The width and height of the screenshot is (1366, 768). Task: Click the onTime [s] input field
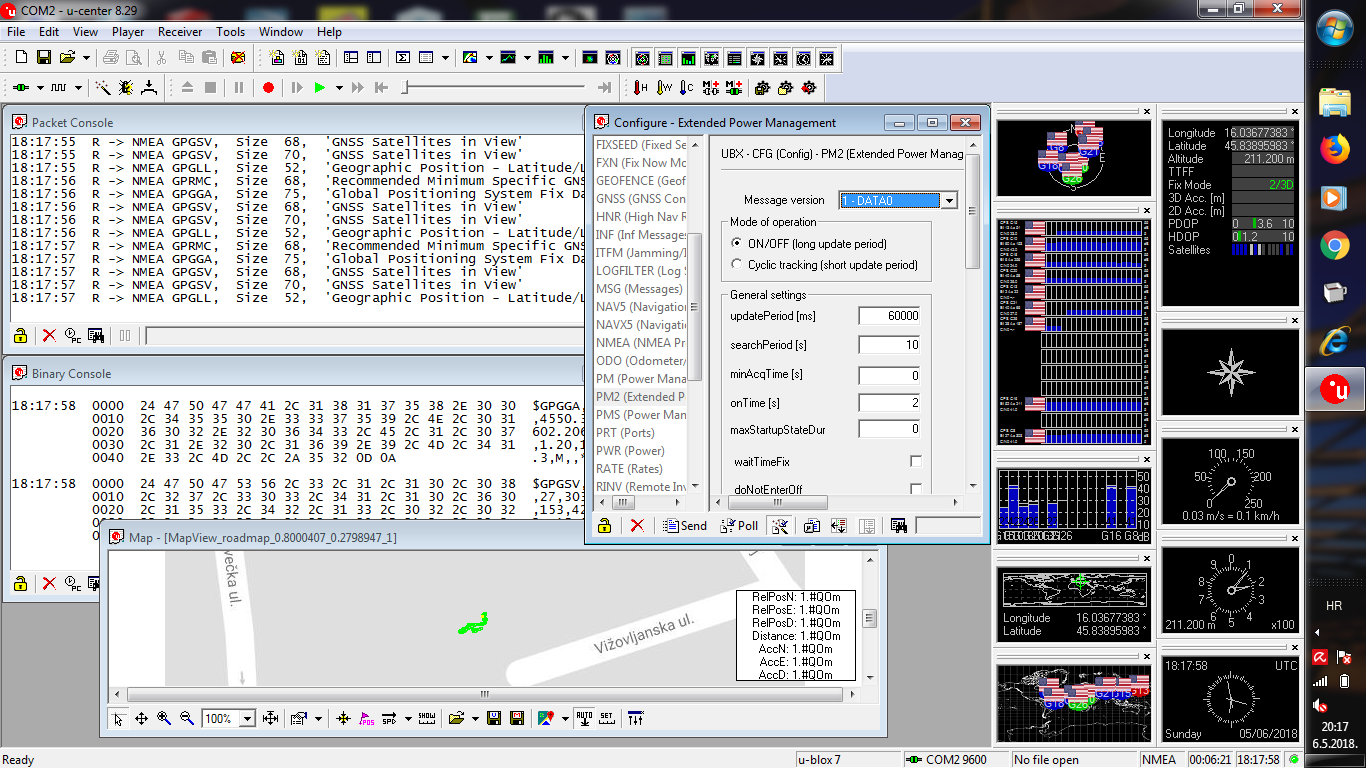pyautogui.click(x=890, y=403)
